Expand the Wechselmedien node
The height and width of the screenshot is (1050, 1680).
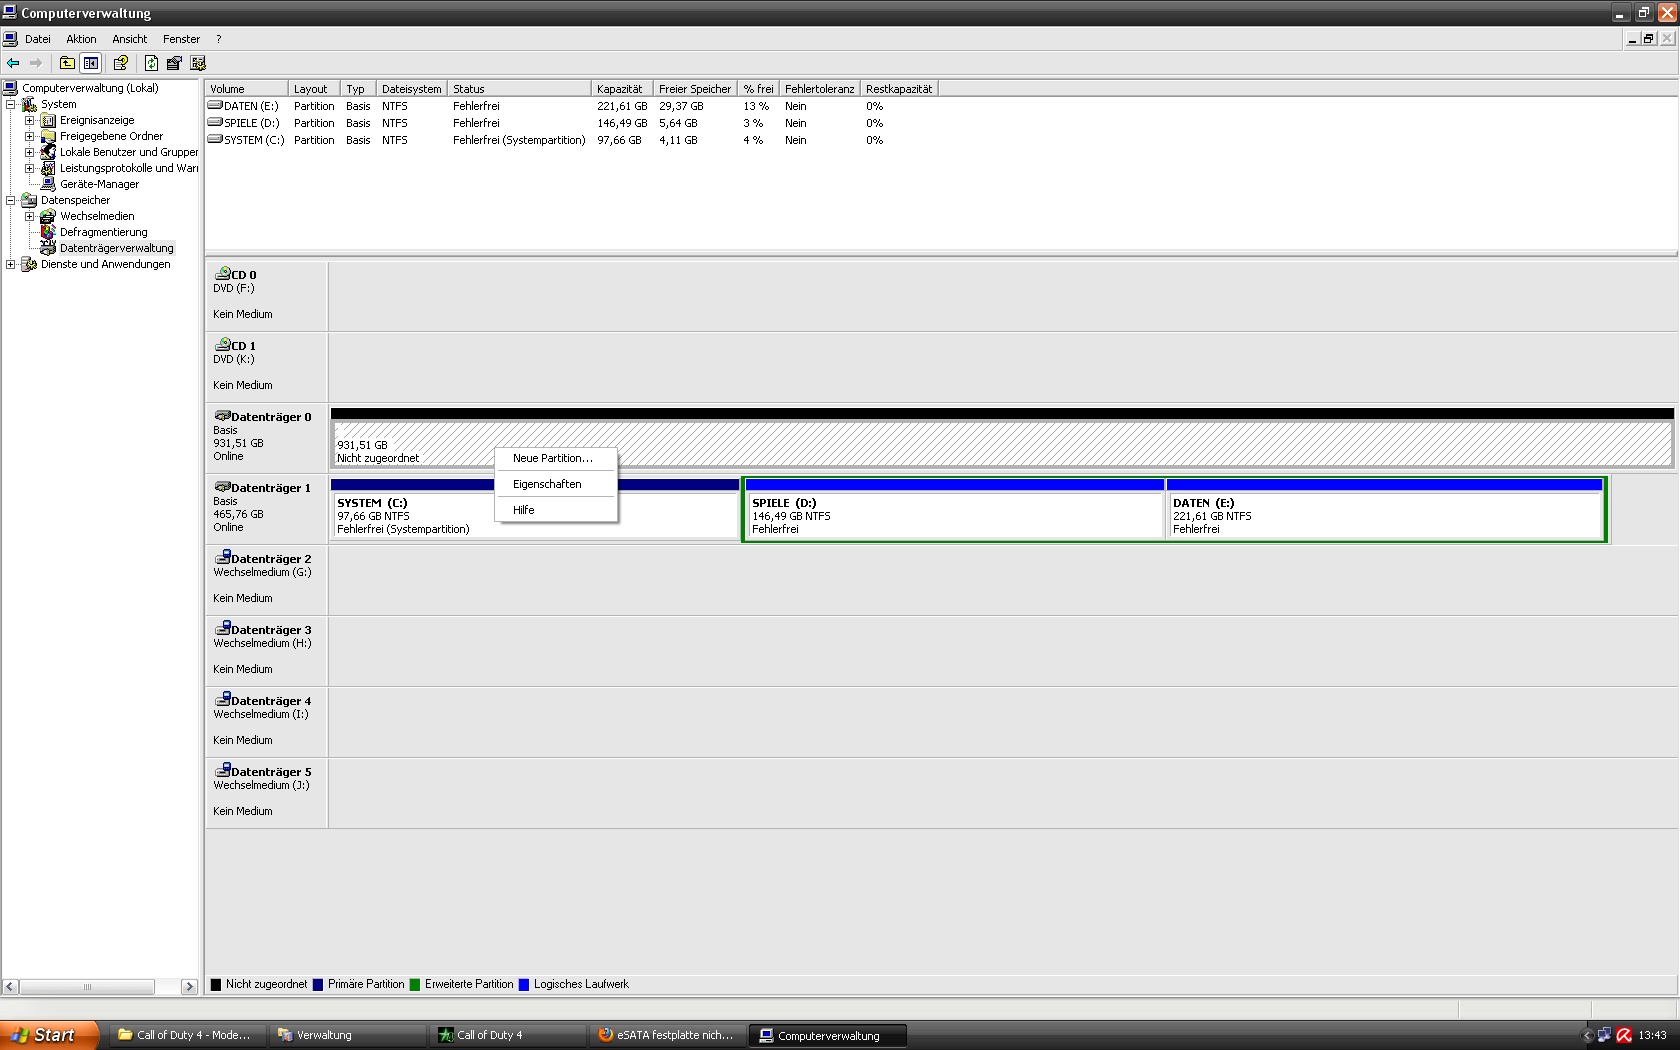(x=30, y=216)
